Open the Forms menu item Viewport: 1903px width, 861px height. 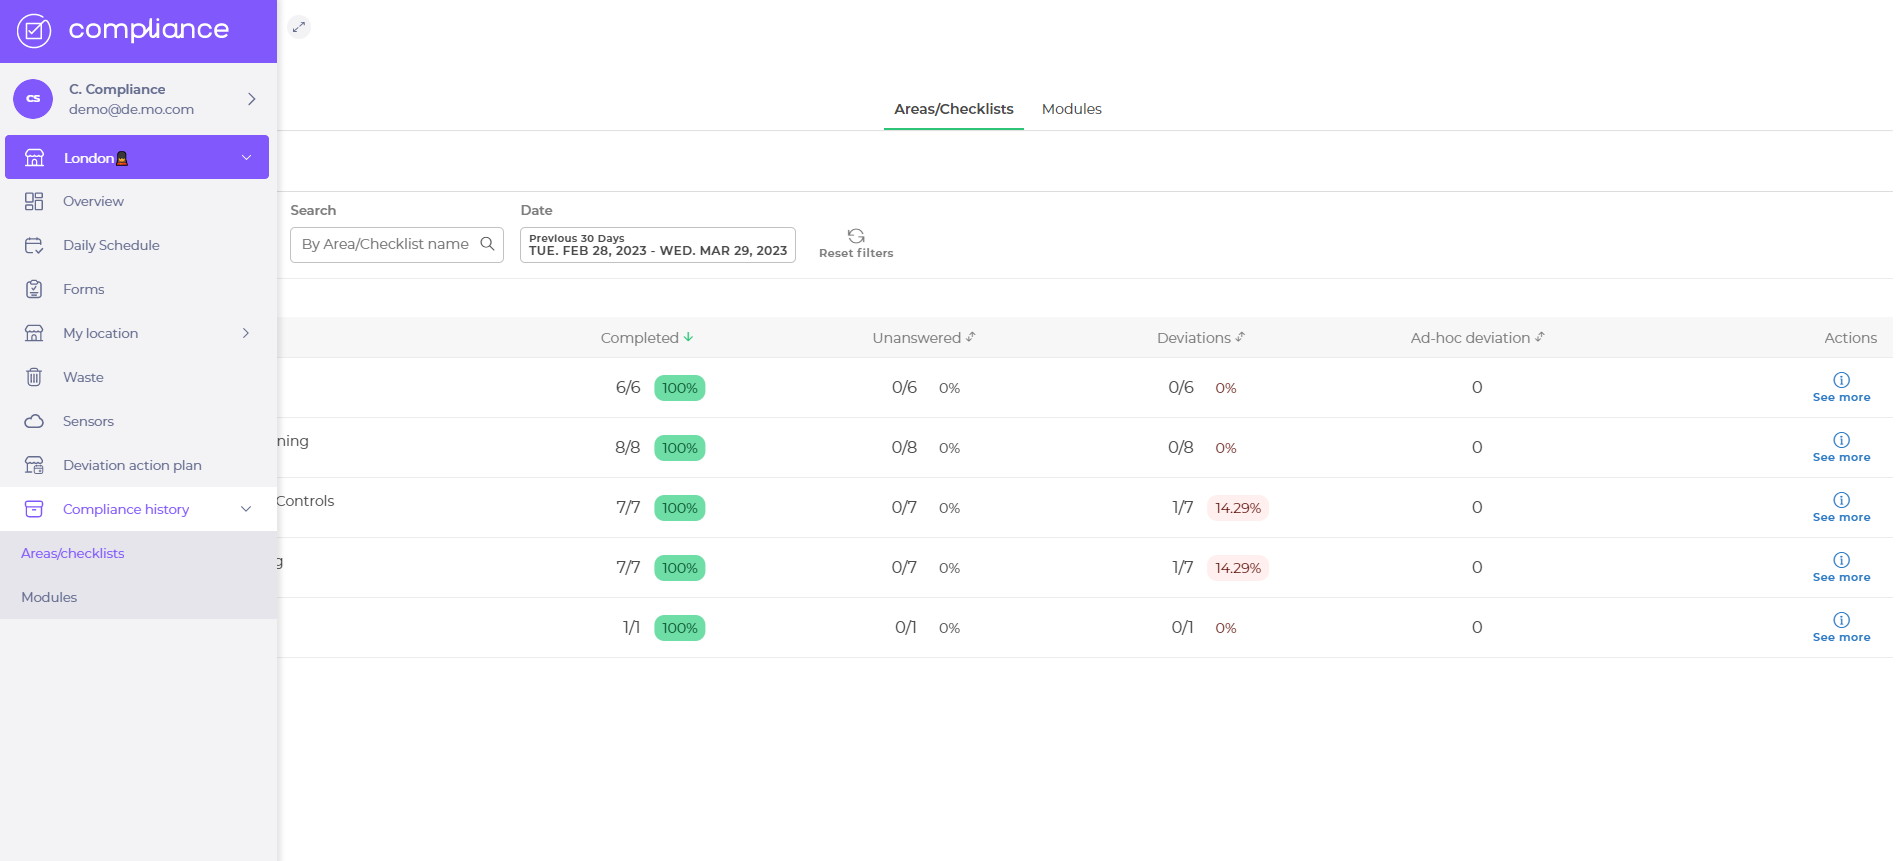[138, 289]
